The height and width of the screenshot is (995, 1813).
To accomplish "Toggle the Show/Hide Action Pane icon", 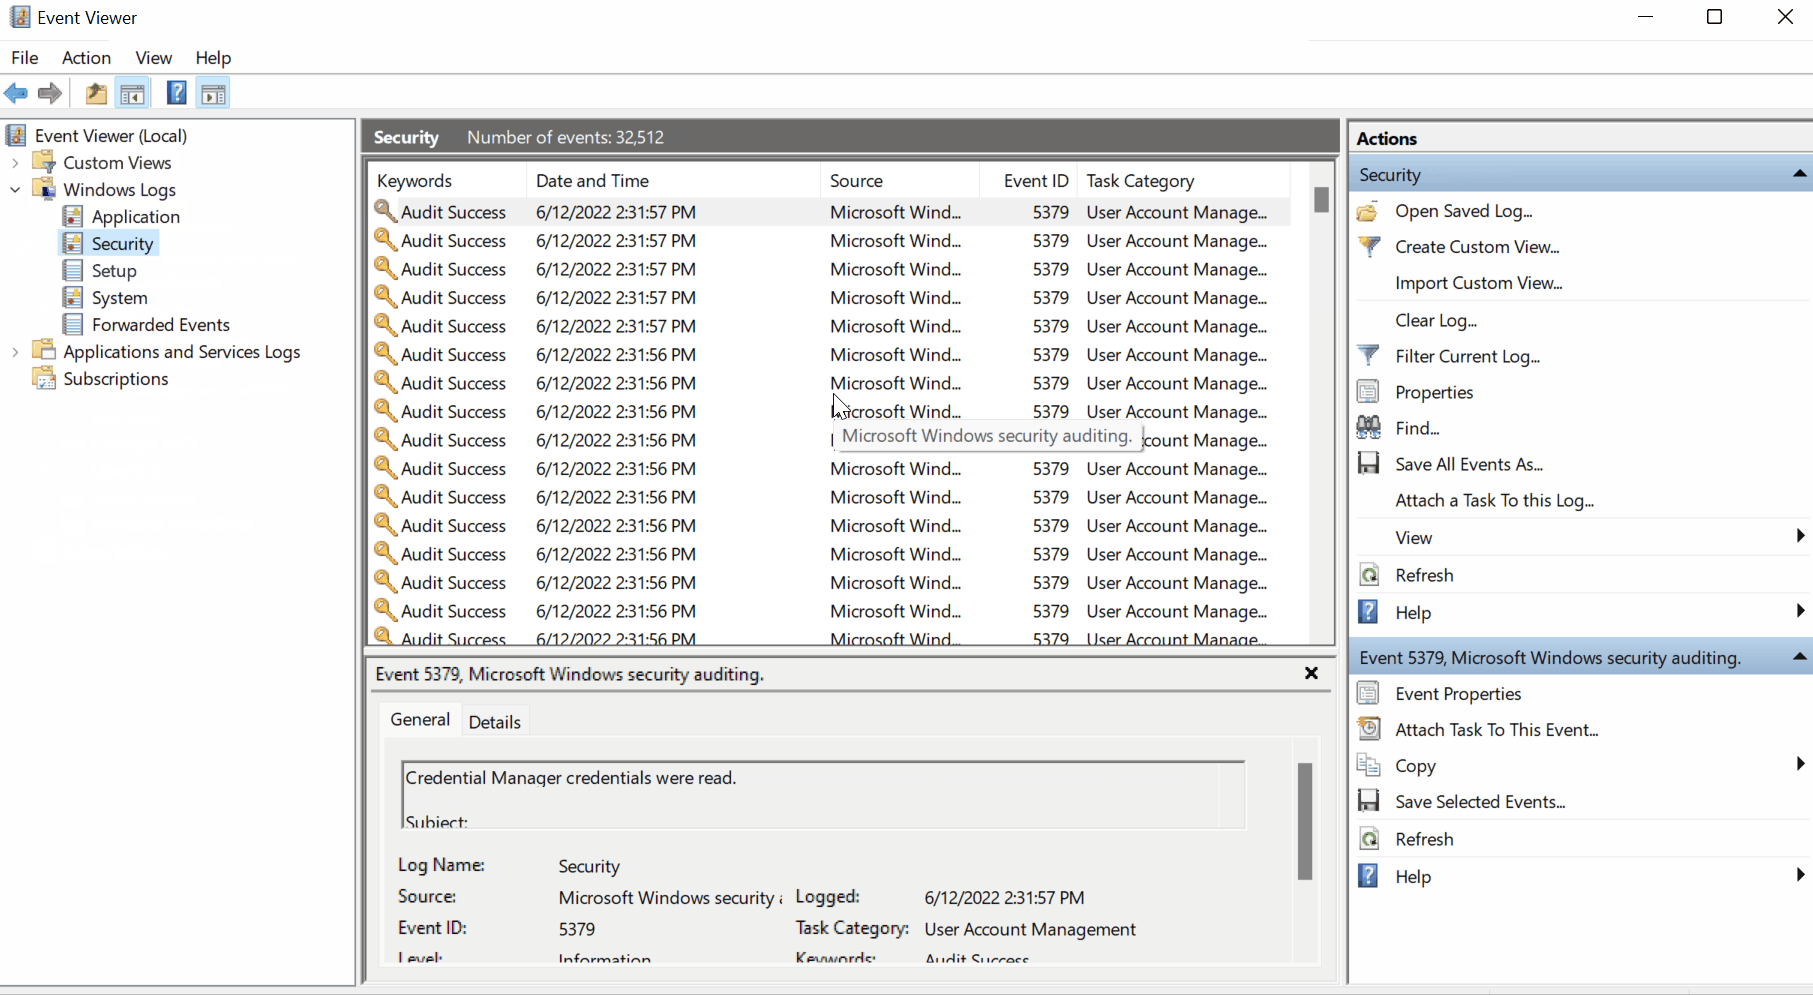I will 213,94.
